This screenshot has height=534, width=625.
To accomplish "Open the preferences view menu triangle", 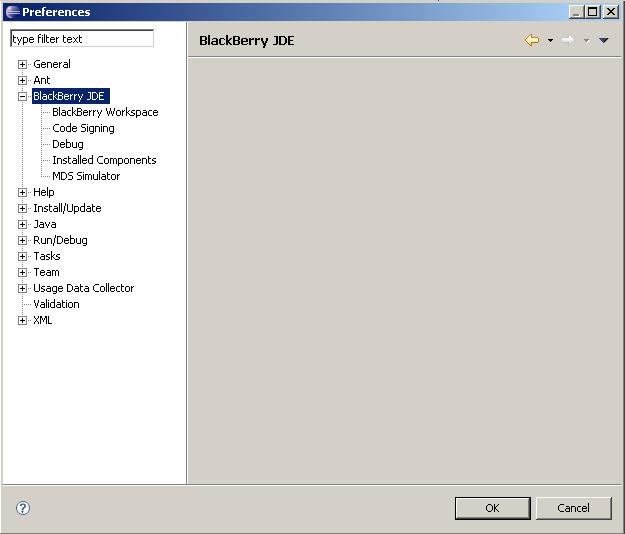I will click(x=603, y=41).
